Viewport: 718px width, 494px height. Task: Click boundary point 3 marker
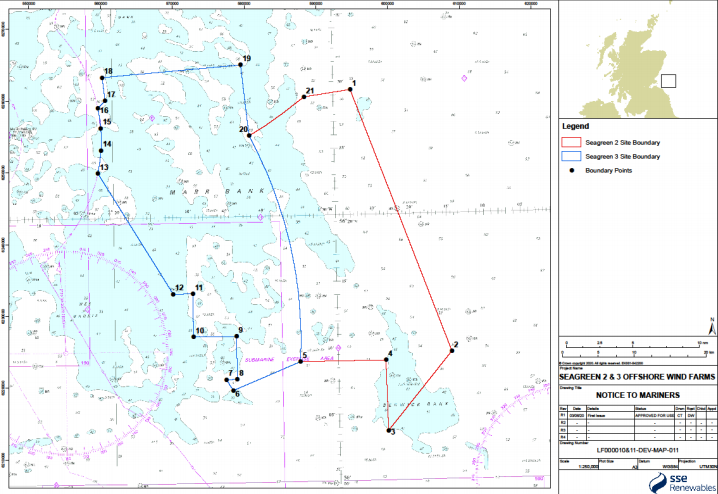point(388,430)
